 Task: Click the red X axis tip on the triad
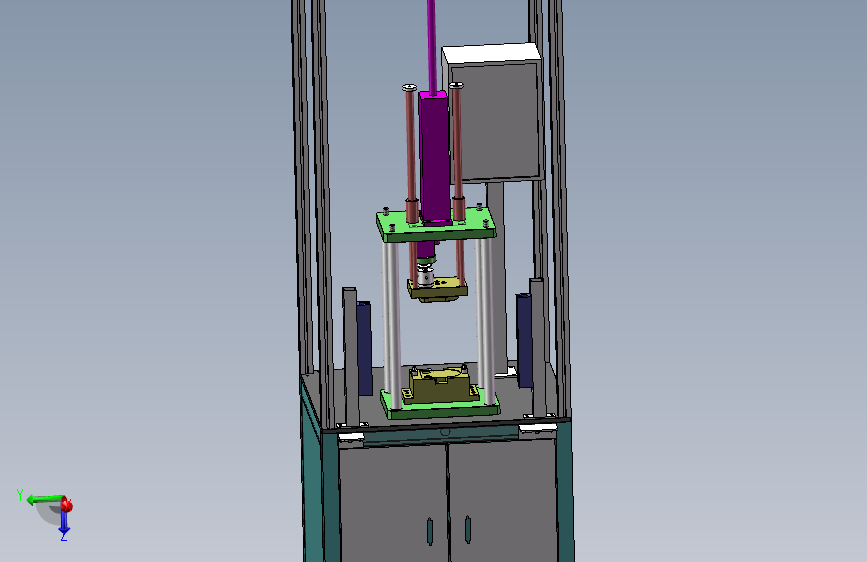pos(67,504)
